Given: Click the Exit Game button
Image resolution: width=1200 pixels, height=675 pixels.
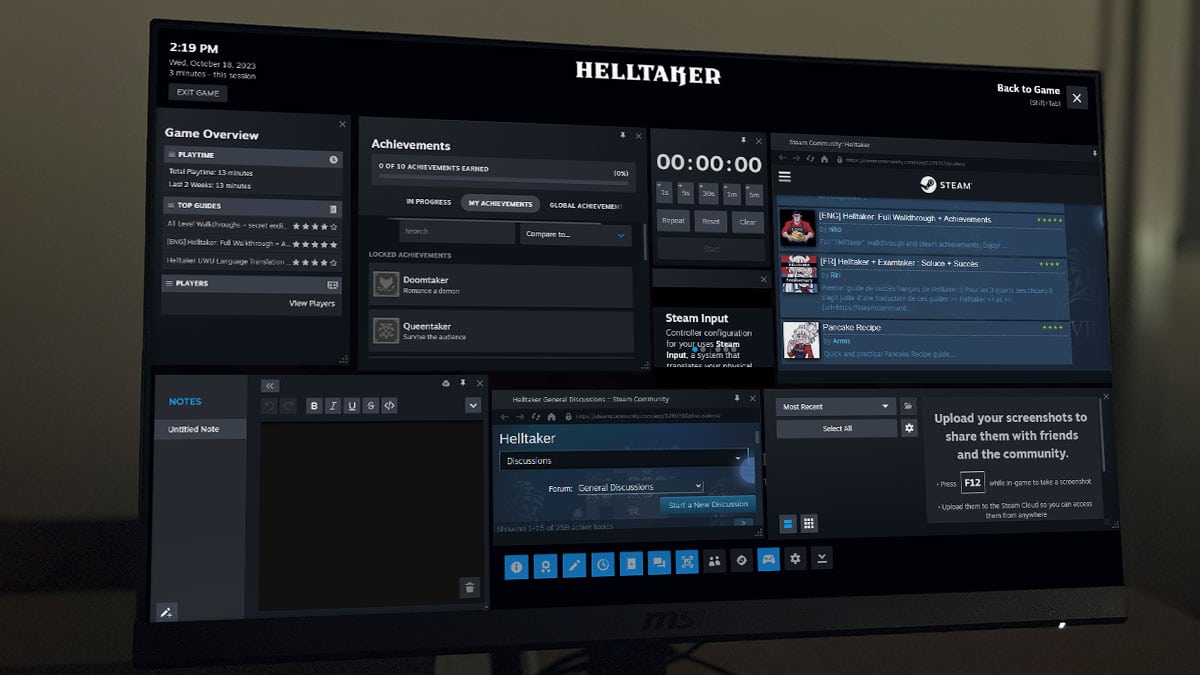Looking at the screenshot, I should click(x=197, y=92).
